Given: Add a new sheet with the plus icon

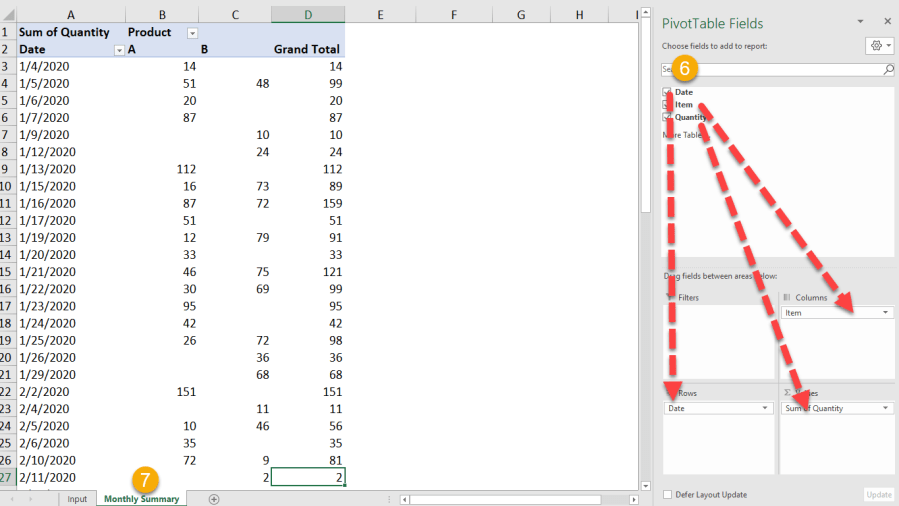Looking at the screenshot, I should click(214, 499).
